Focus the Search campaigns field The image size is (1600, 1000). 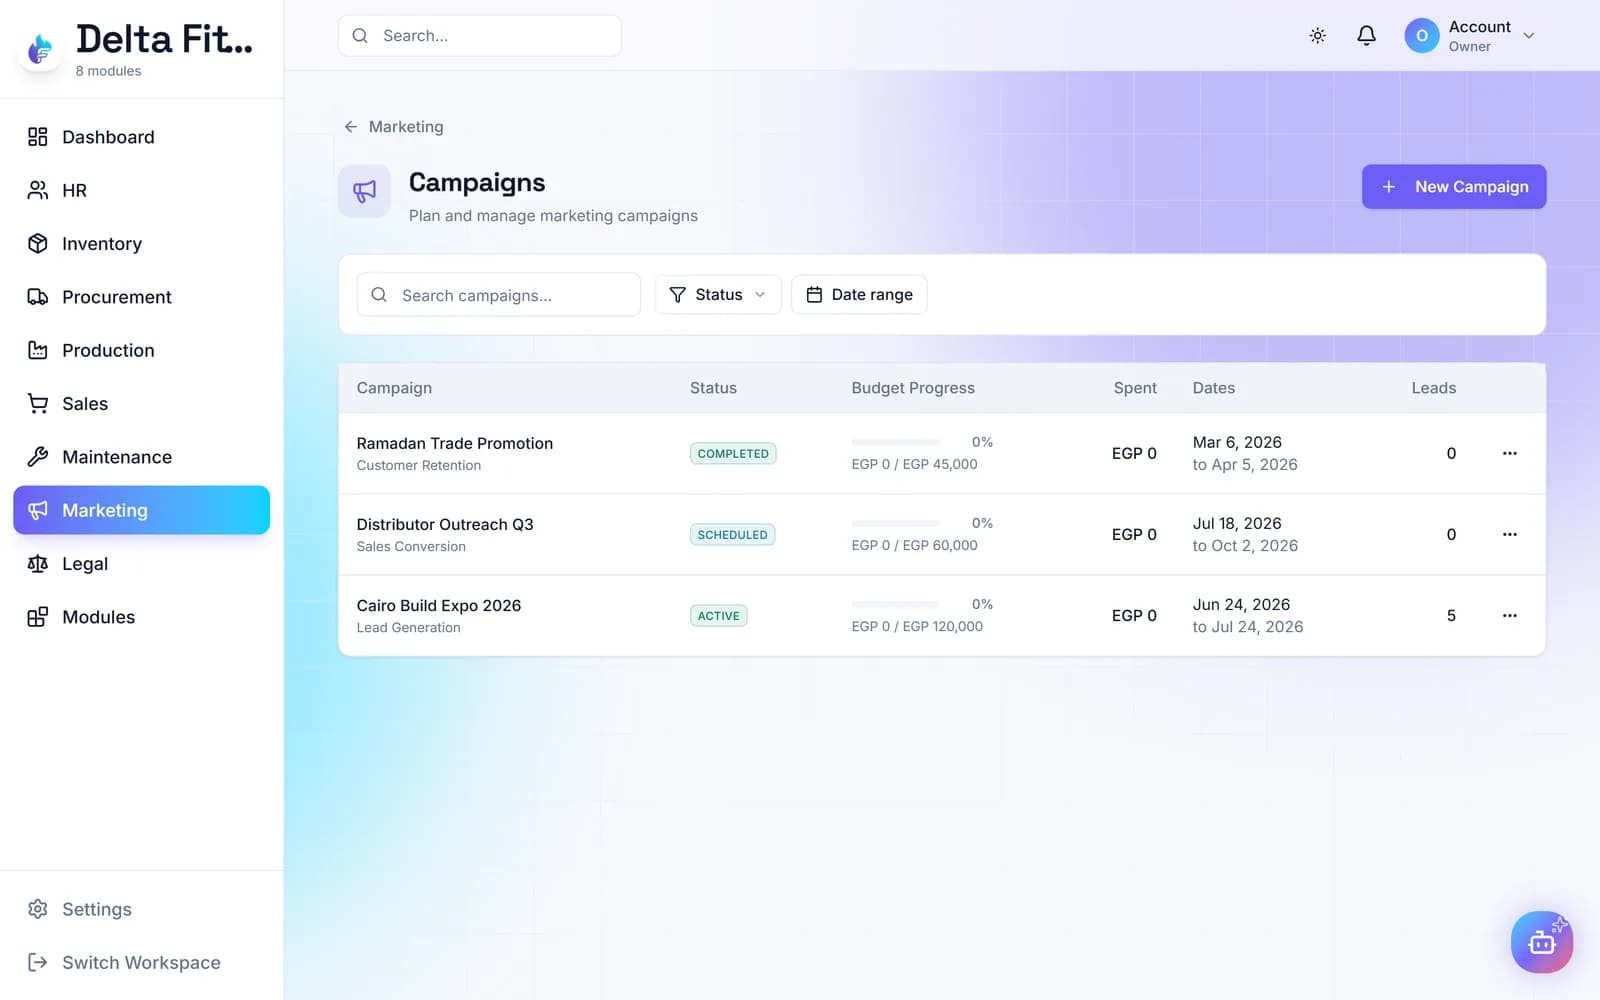coord(499,295)
